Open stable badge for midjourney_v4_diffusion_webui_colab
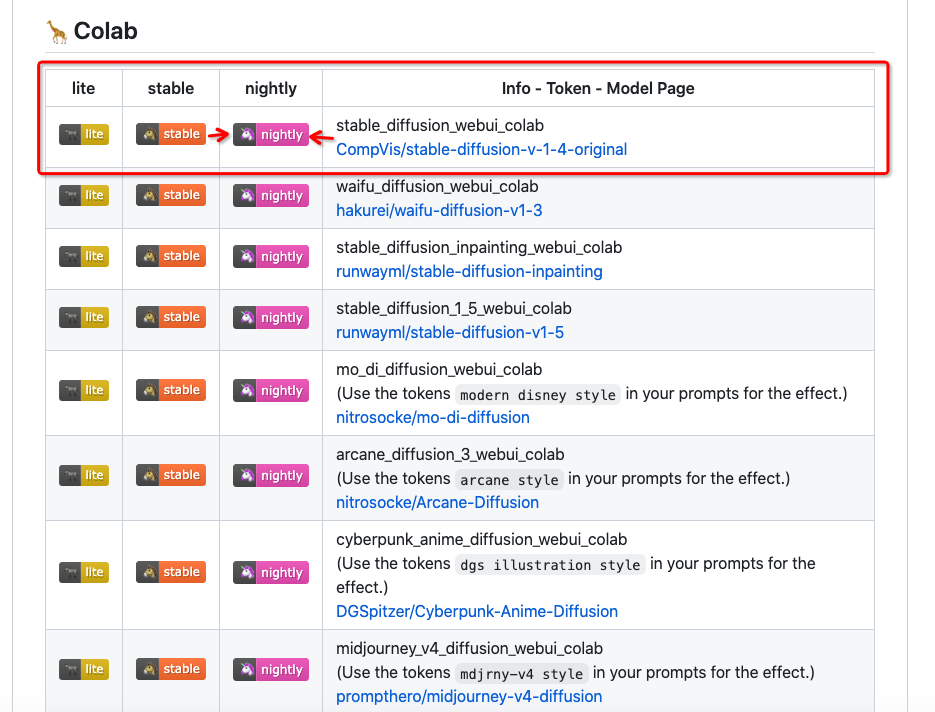This screenshot has height=712, width=935. click(171, 669)
